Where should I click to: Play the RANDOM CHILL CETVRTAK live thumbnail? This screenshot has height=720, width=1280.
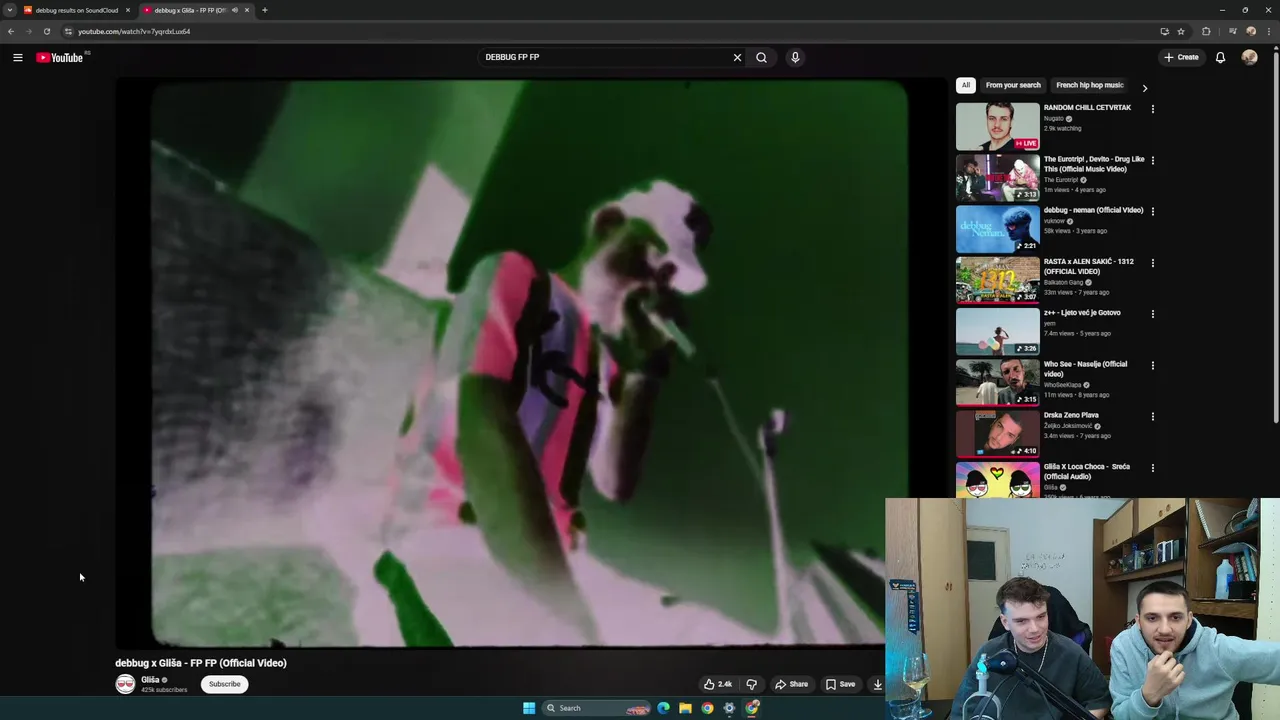997,126
